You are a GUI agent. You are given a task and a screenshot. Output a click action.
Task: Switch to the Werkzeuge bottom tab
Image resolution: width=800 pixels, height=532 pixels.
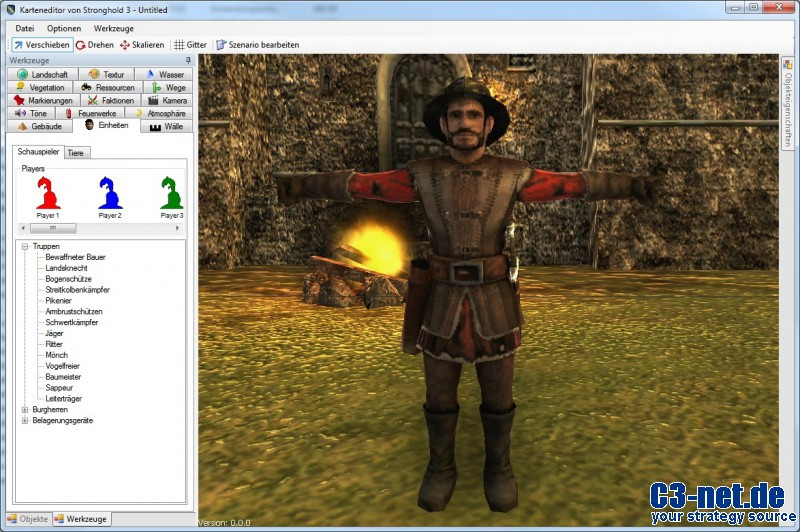click(82, 519)
